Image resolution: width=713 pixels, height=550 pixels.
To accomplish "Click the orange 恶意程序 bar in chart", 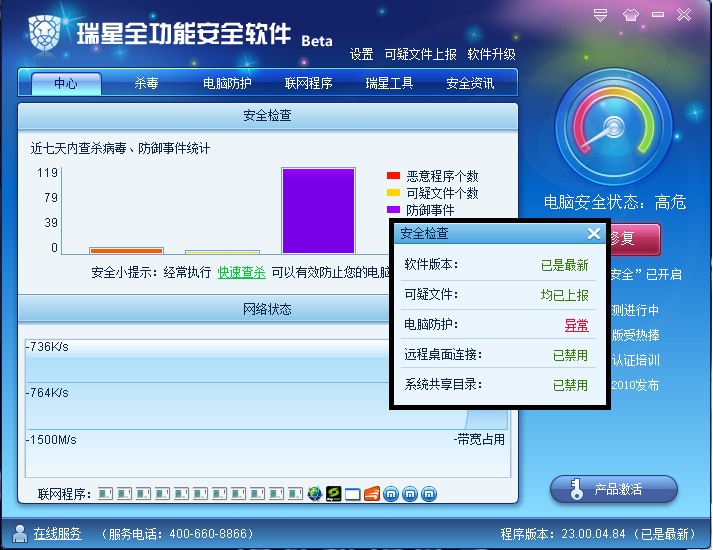I will [126, 250].
